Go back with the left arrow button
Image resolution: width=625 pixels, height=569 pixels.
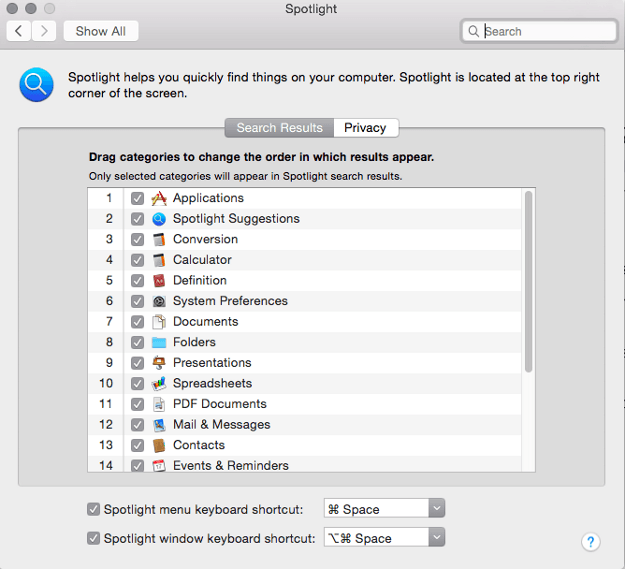(18, 31)
